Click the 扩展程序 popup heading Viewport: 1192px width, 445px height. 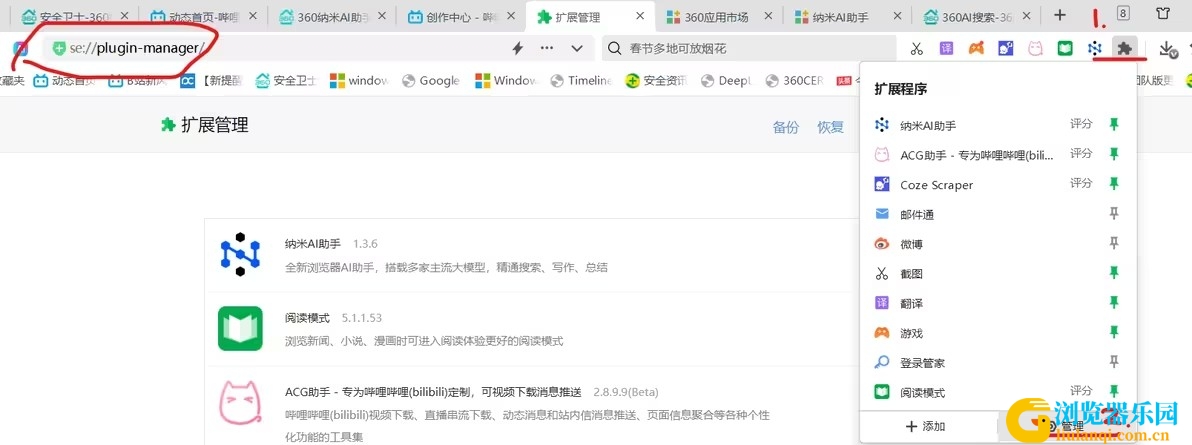[901, 89]
